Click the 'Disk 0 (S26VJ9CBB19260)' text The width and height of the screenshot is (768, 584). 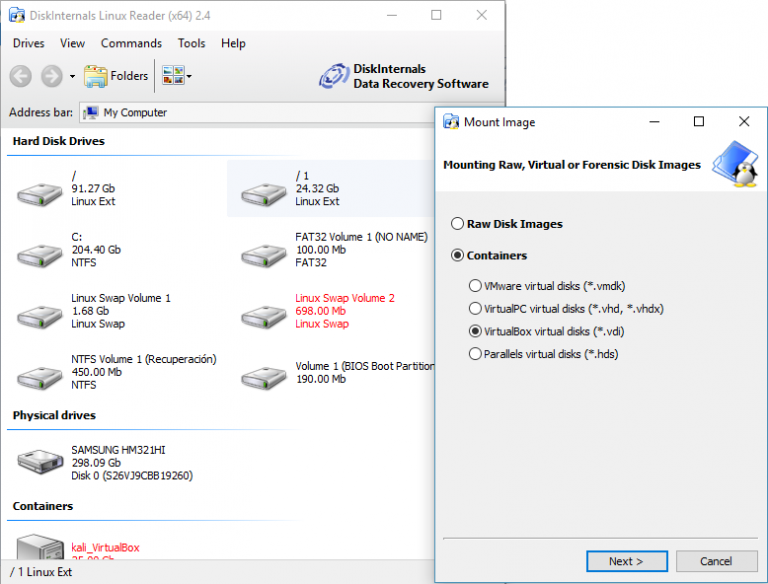click(132, 476)
